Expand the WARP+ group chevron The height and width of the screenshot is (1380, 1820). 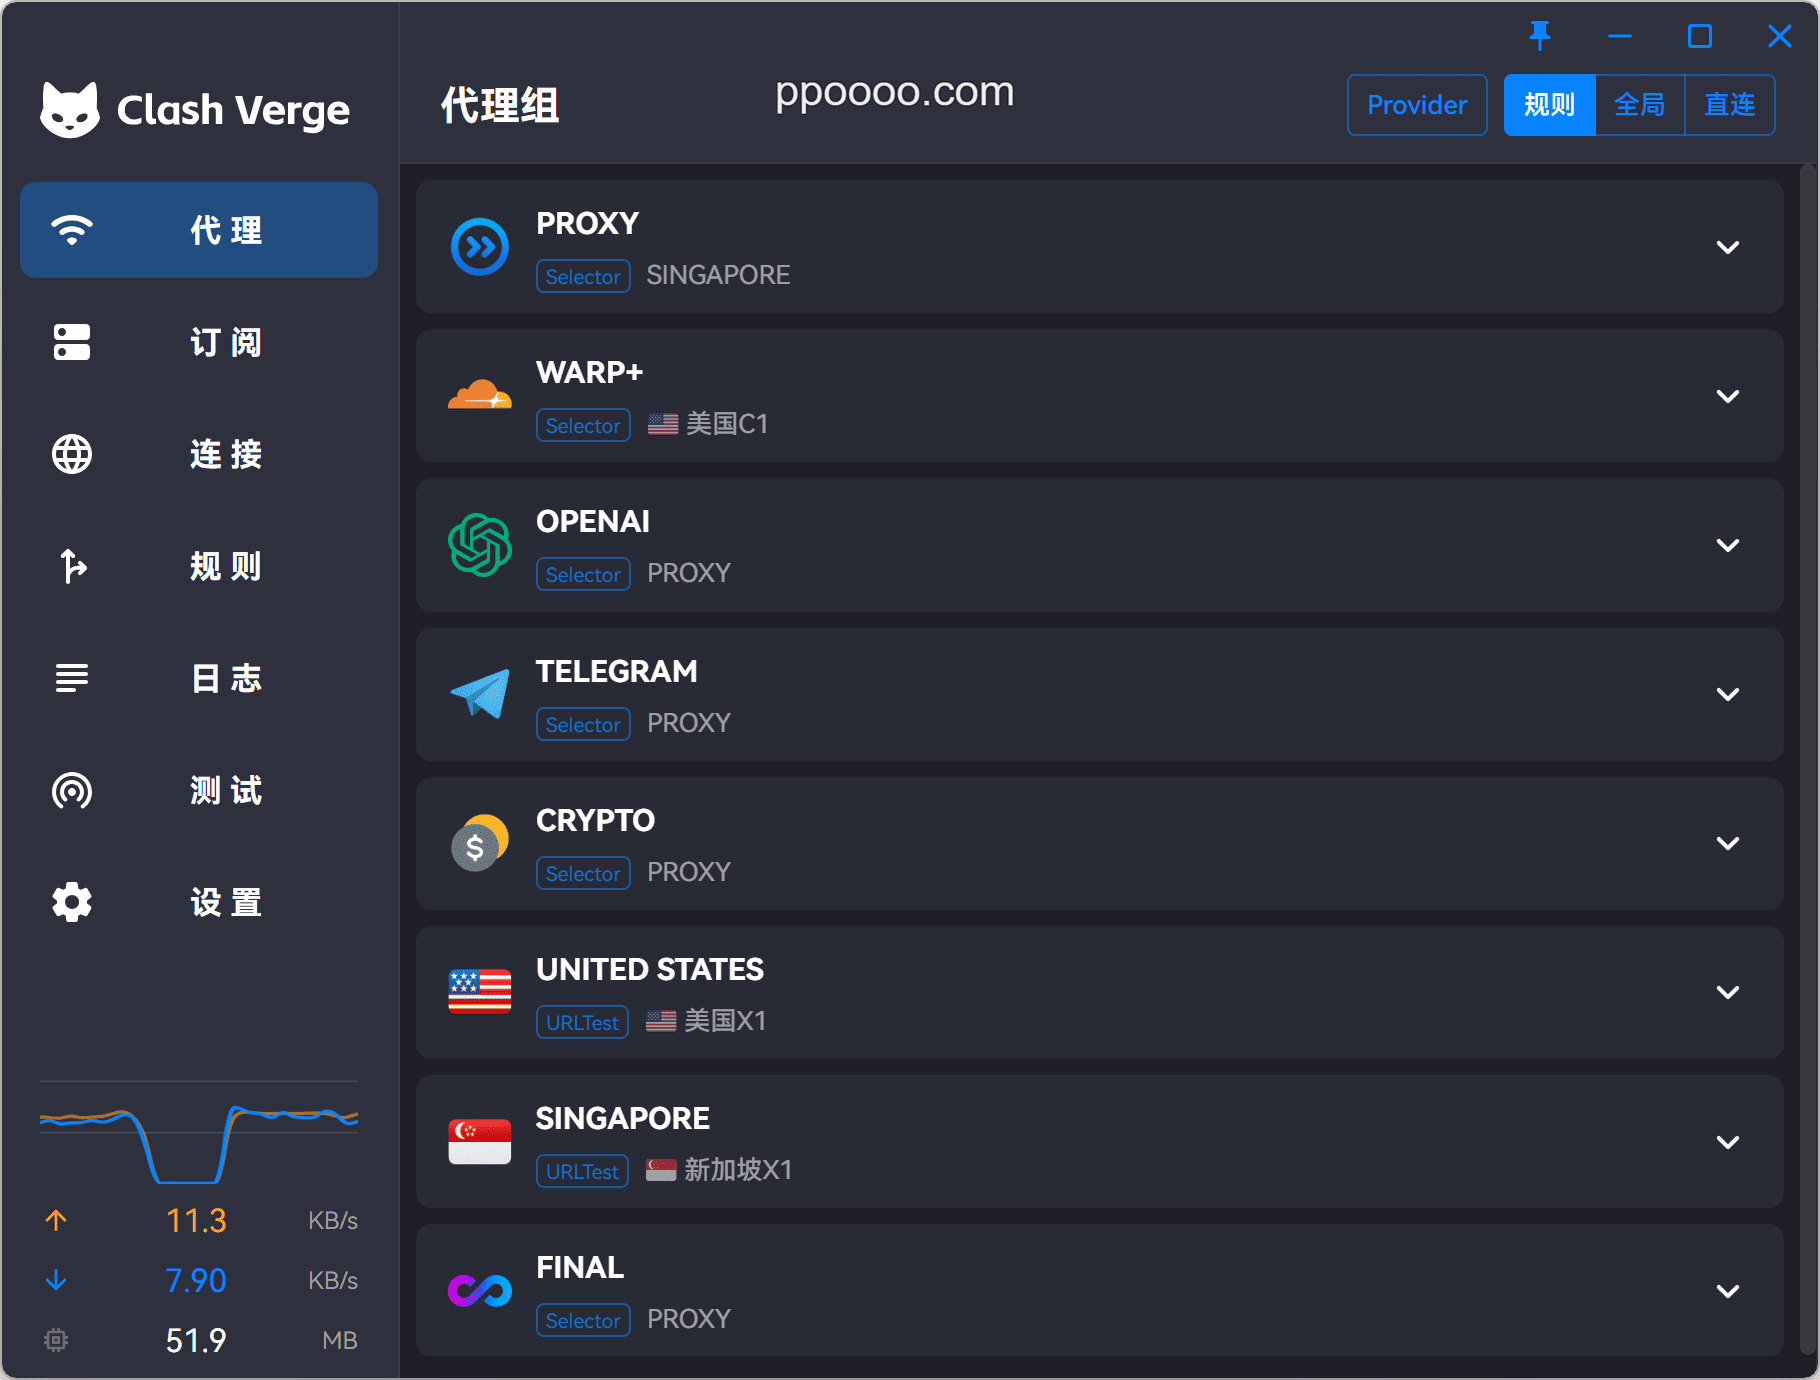pyautogui.click(x=1728, y=396)
